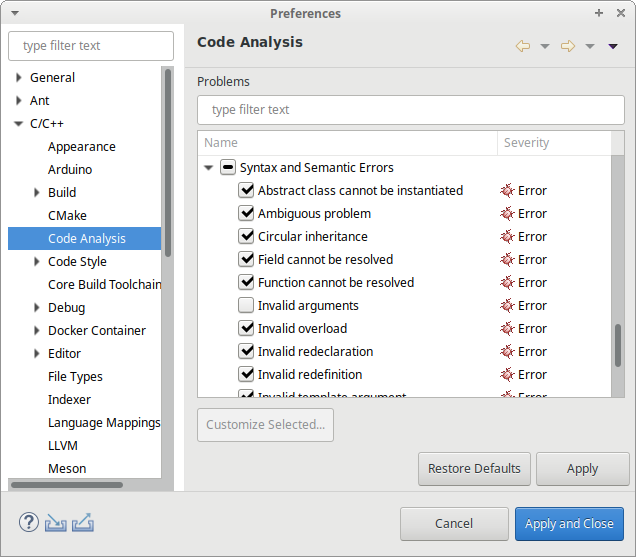Sort problems by the Name column
Image resolution: width=636 pixels, height=557 pixels.
(347, 143)
